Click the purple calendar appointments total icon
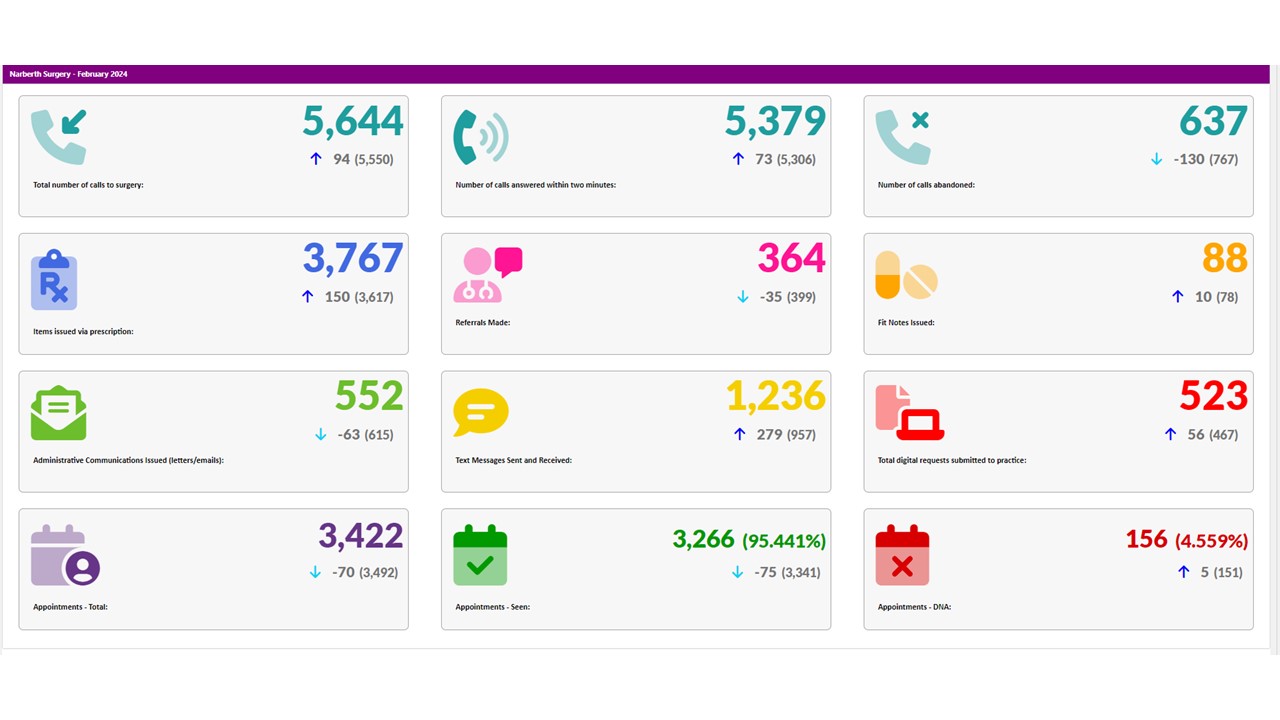This screenshot has height=720, width=1280. click(x=65, y=555)
